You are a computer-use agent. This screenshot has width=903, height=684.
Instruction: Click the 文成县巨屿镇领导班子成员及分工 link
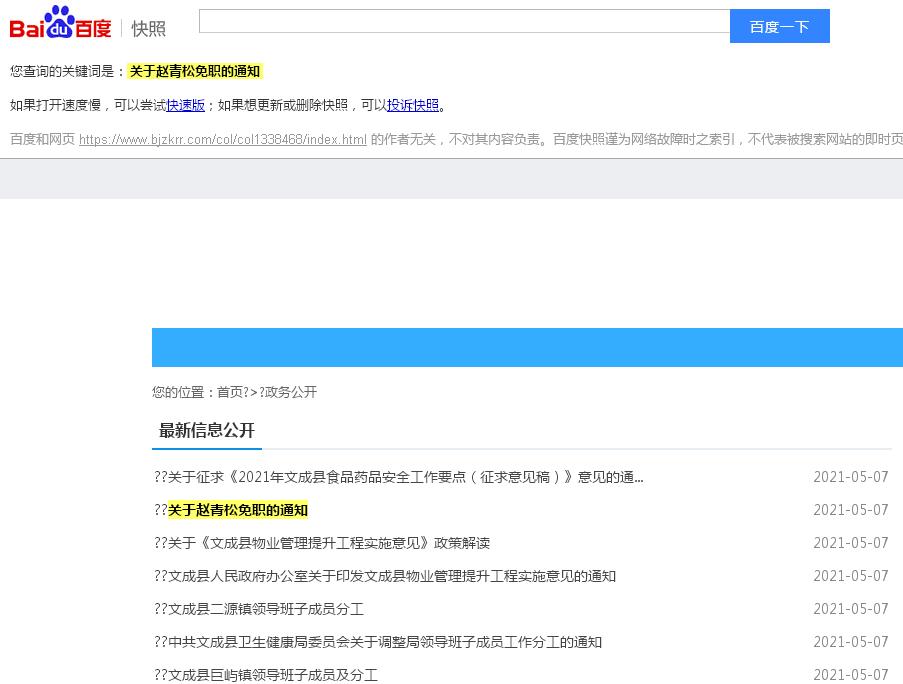coord(265,675)
